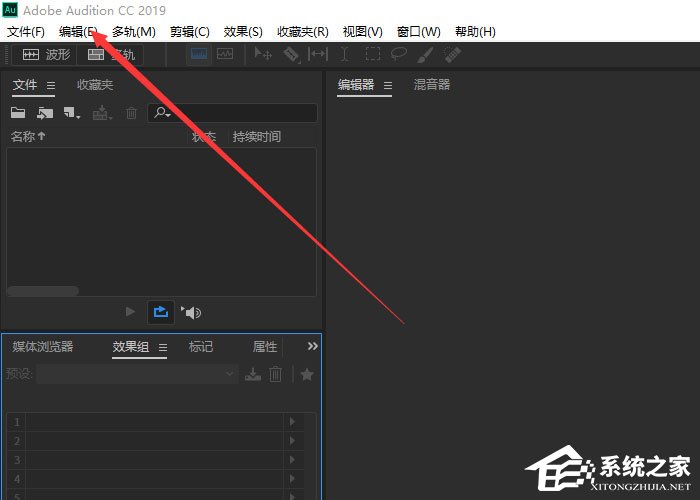The width and height of the screenshot is (700, 500).
Task: Click the Files panel horizontal scrollbar
Action: 43,291
